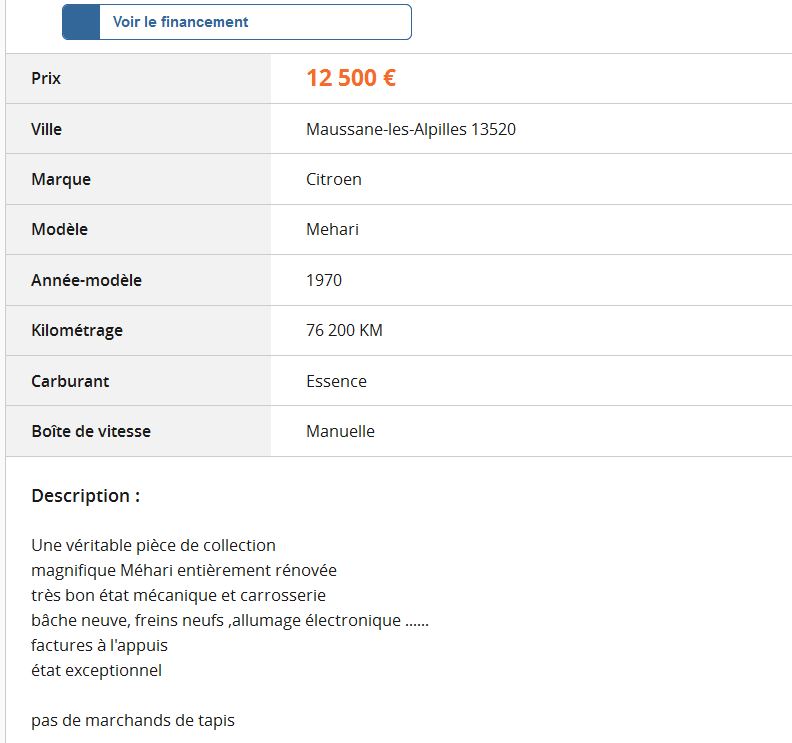Select the Mehari model value

point(332,229)
